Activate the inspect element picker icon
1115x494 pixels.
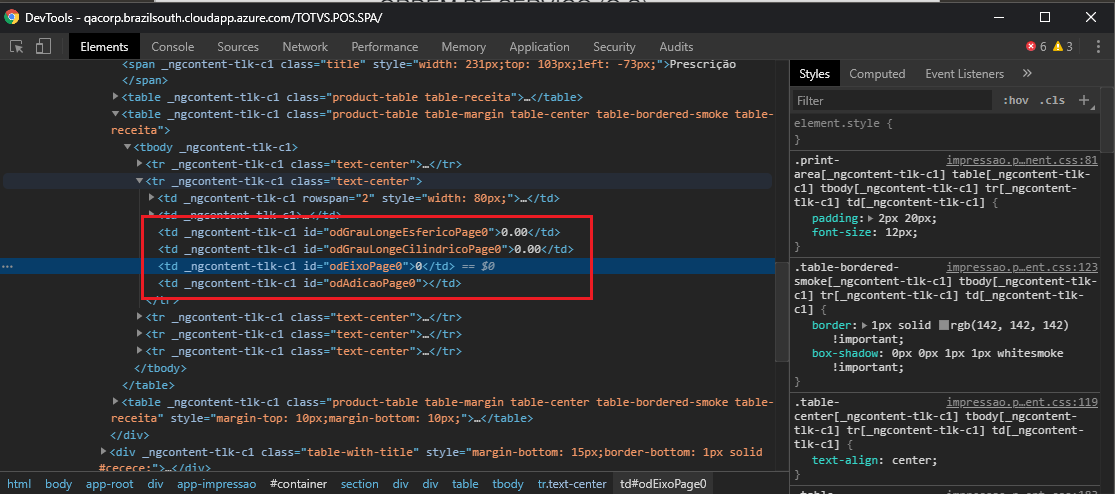click(x=17, y=46)
